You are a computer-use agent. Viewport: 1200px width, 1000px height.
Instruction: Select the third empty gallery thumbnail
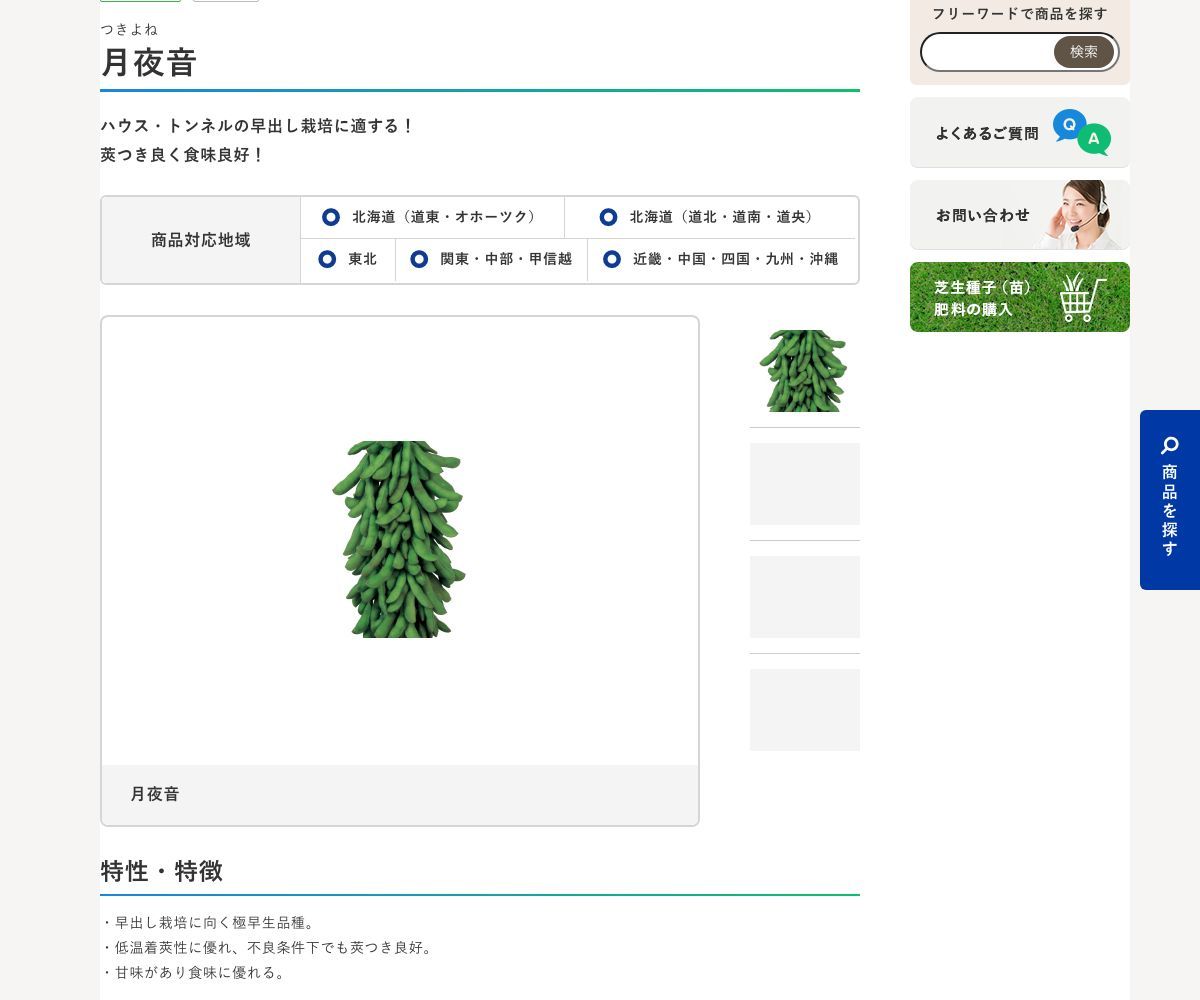805,597
